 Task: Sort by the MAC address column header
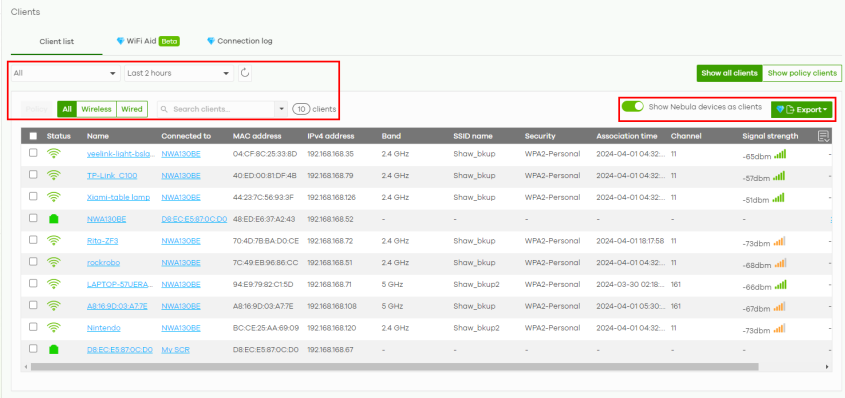click(257, 136)
